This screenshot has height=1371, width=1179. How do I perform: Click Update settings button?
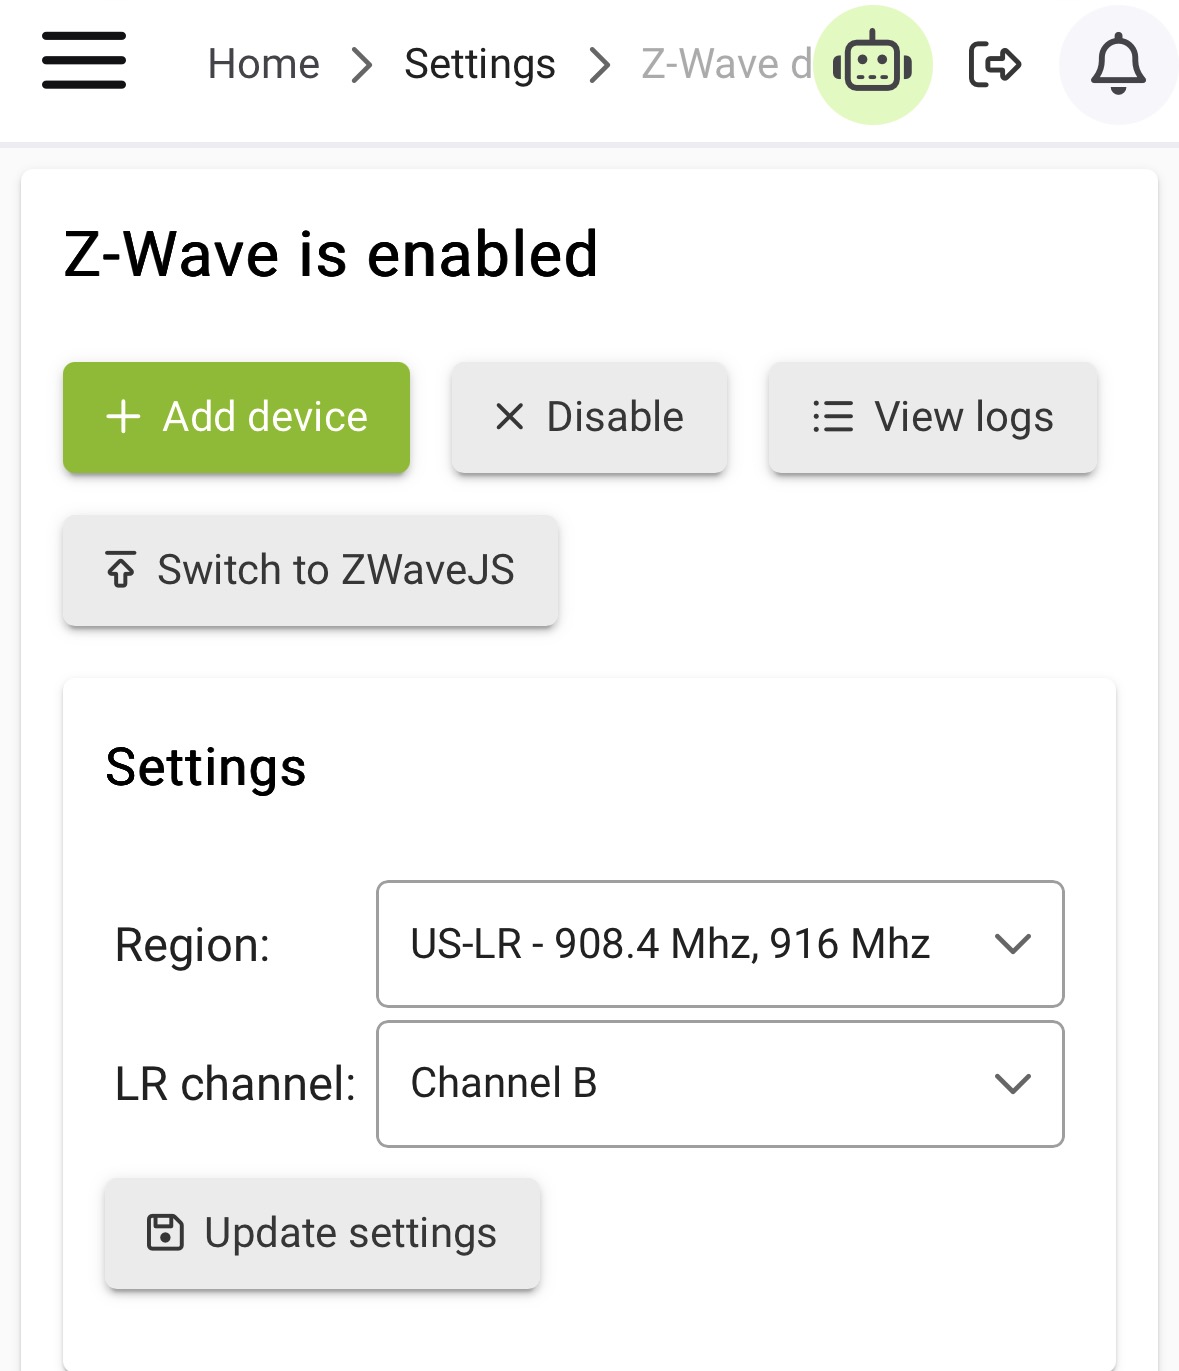(322, 1233)
